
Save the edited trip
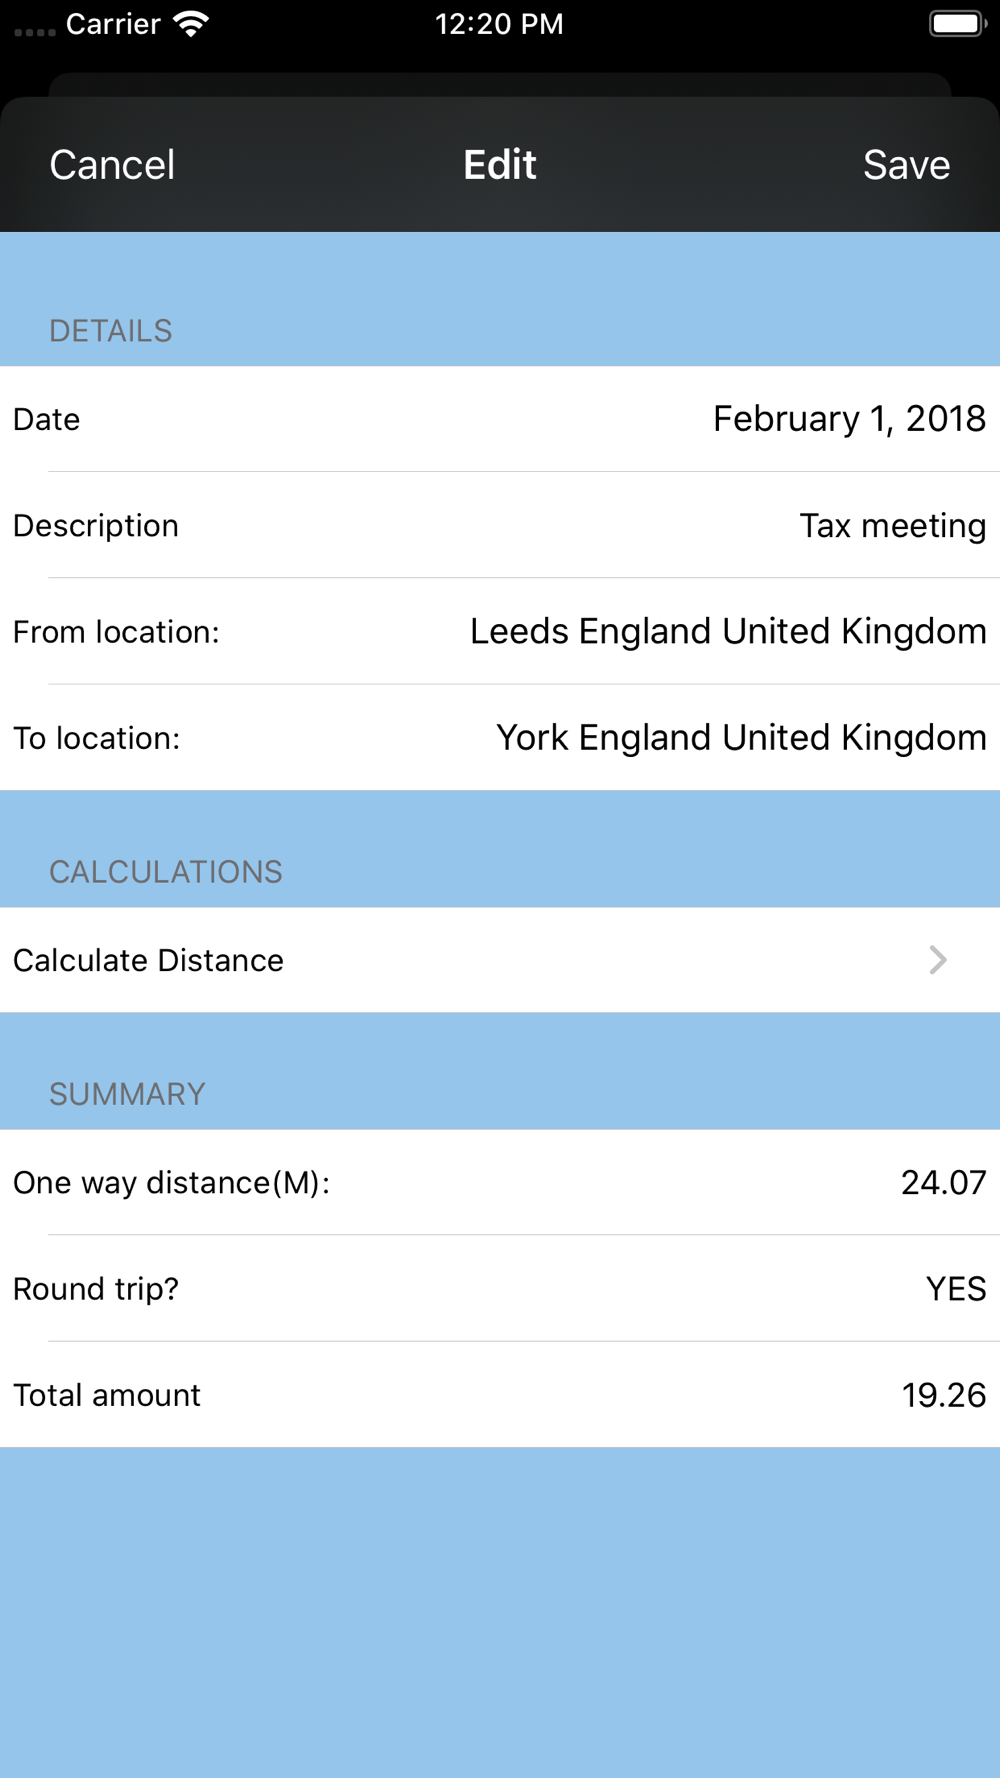906,165
